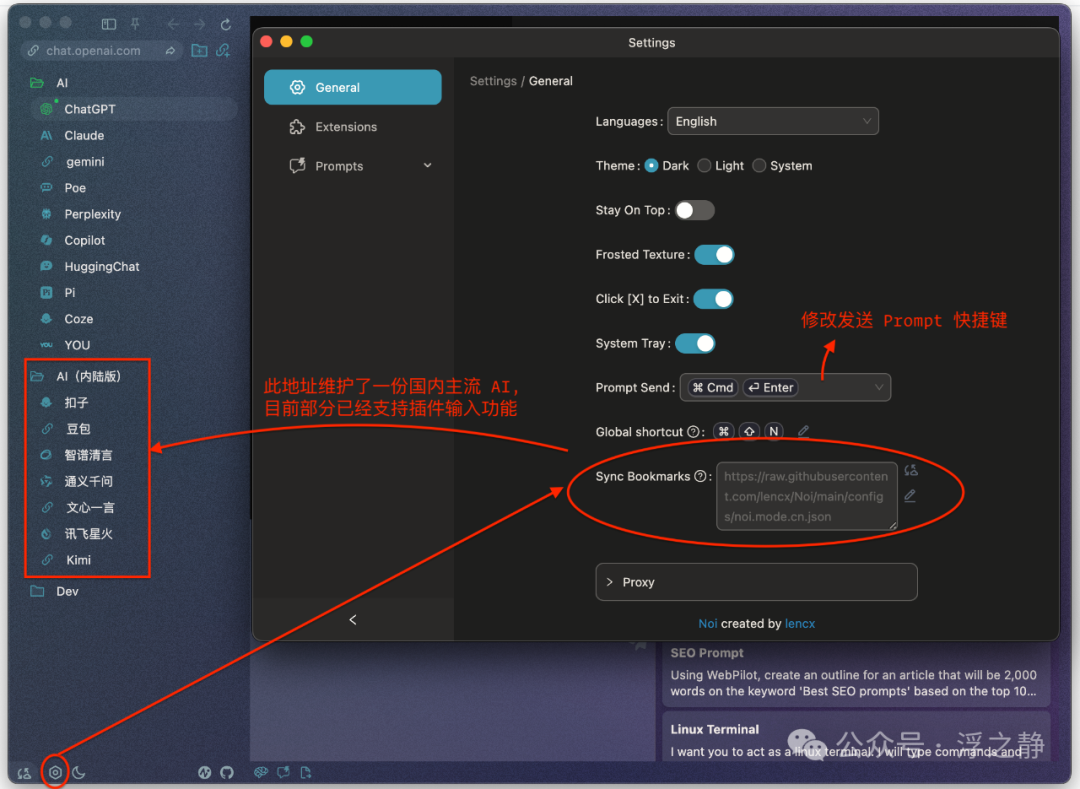Screen dimensions: 1080x789
Task: Toggle the sidebar panel icon in top toolbar
Action: click(x=109, y=24)
